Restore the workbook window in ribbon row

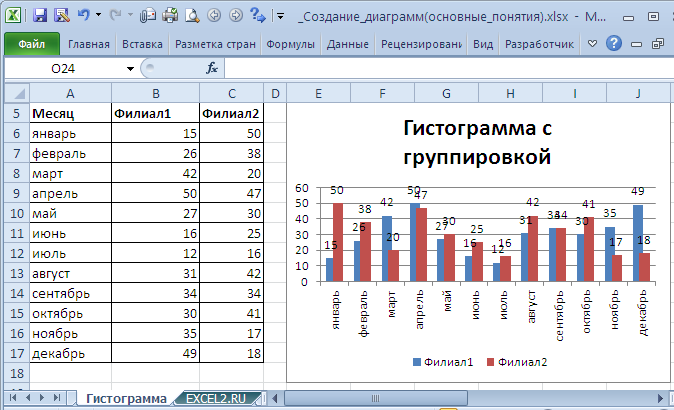pos(658,44)
